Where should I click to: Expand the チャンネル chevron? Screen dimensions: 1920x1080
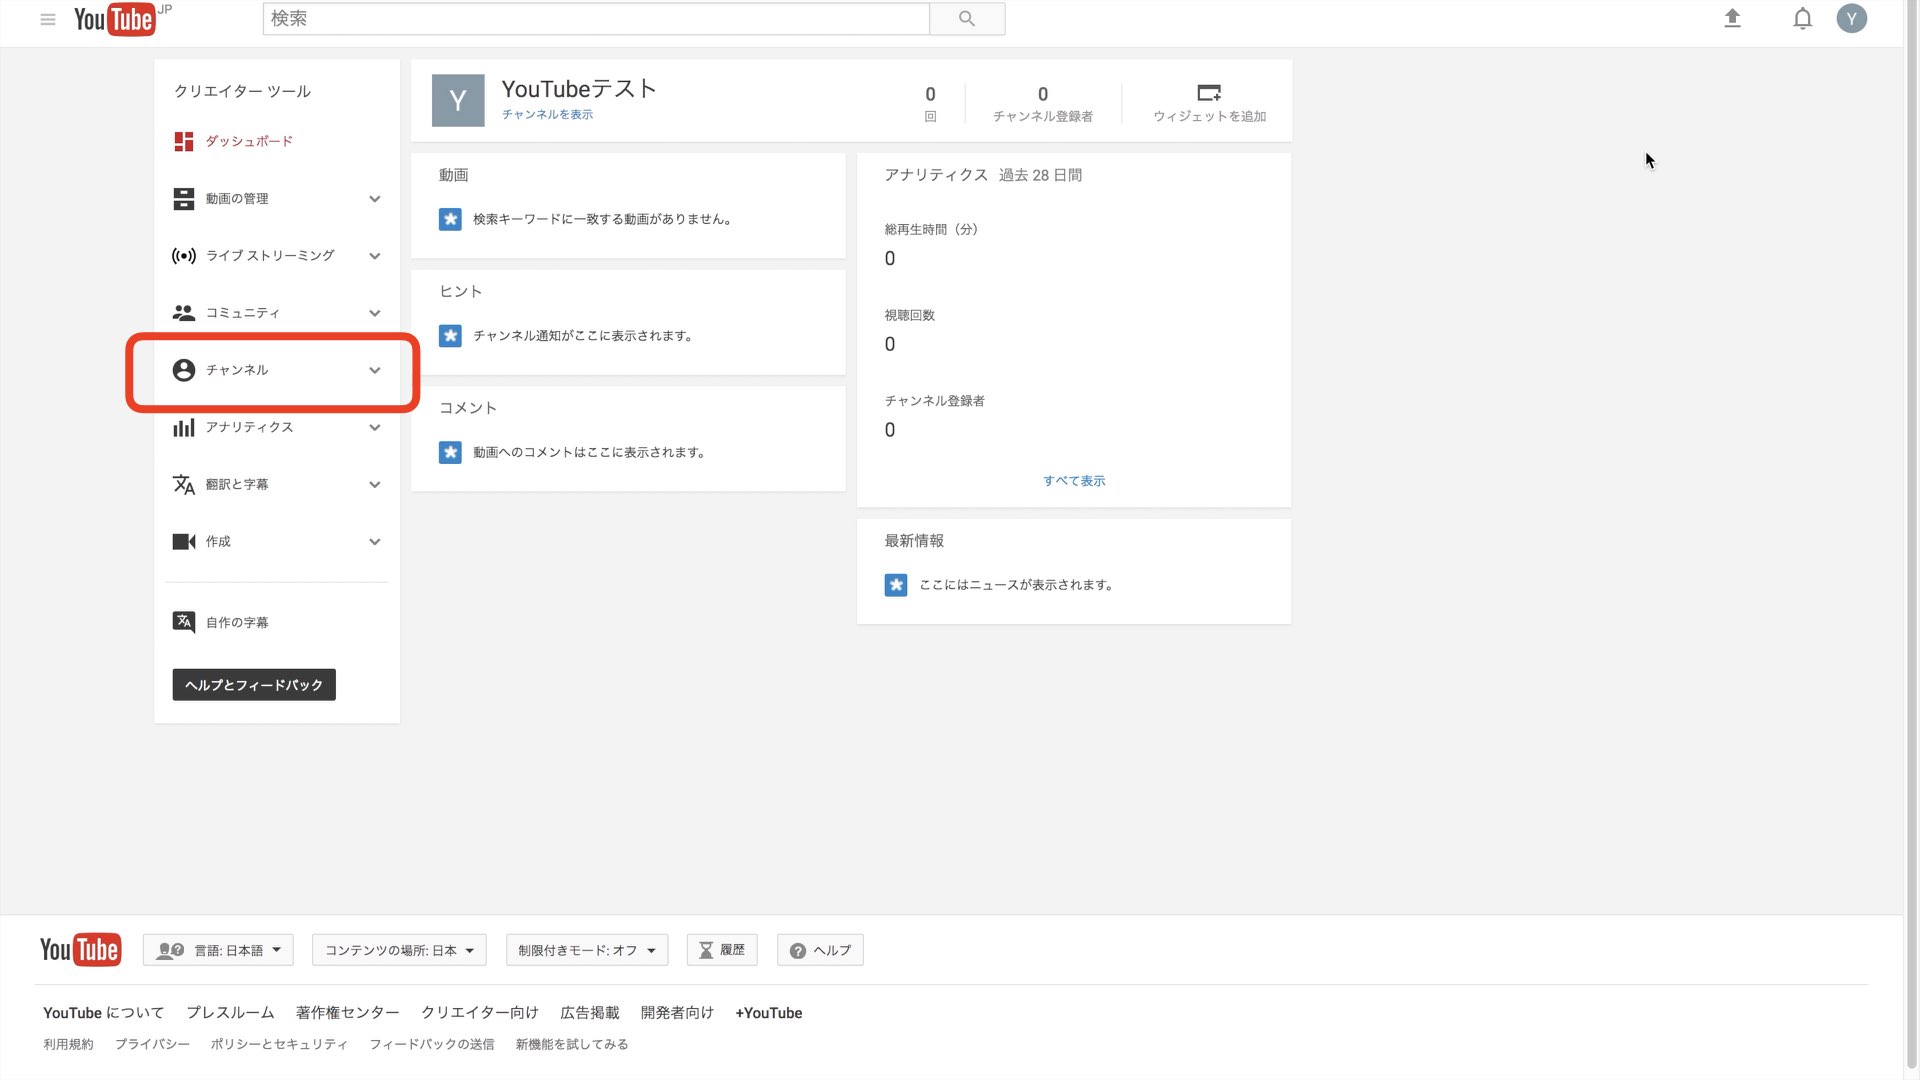[x=375, y=370]
